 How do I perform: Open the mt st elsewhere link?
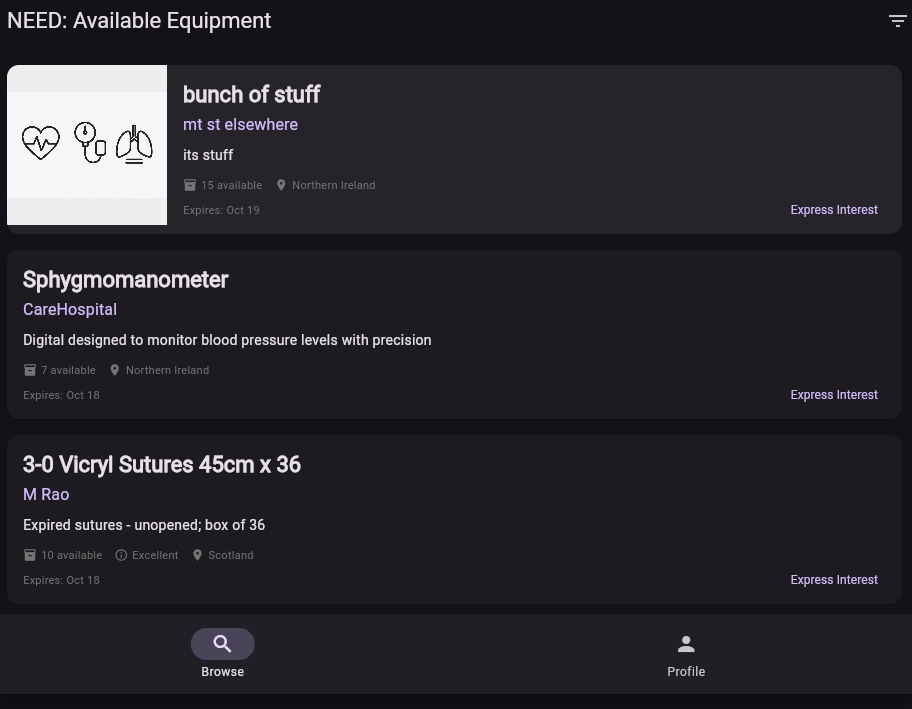tap(240, 125)
